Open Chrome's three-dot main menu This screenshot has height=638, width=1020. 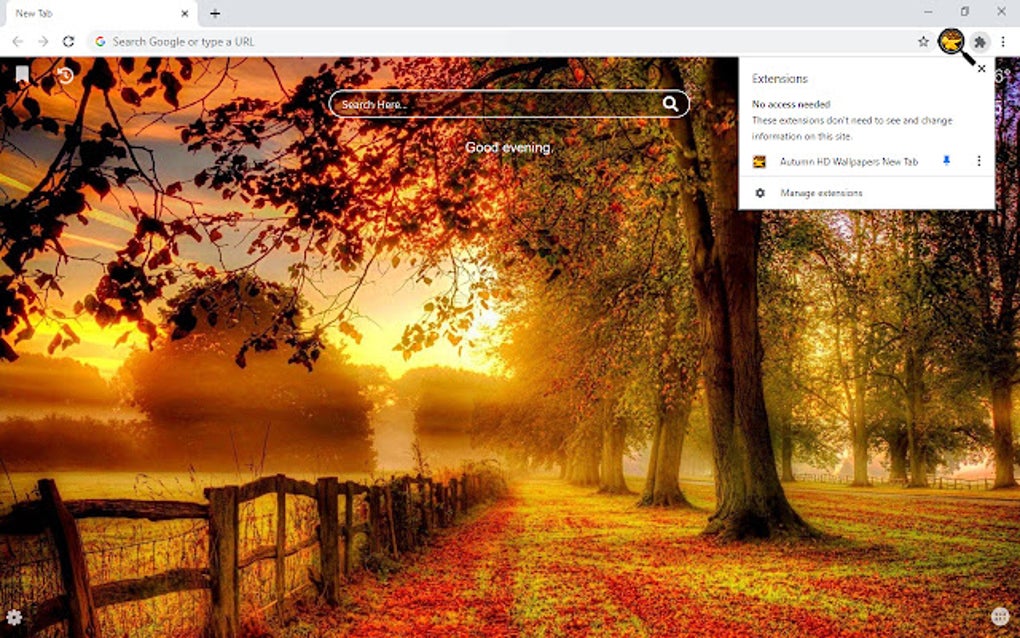click(x=1003, y=42)
